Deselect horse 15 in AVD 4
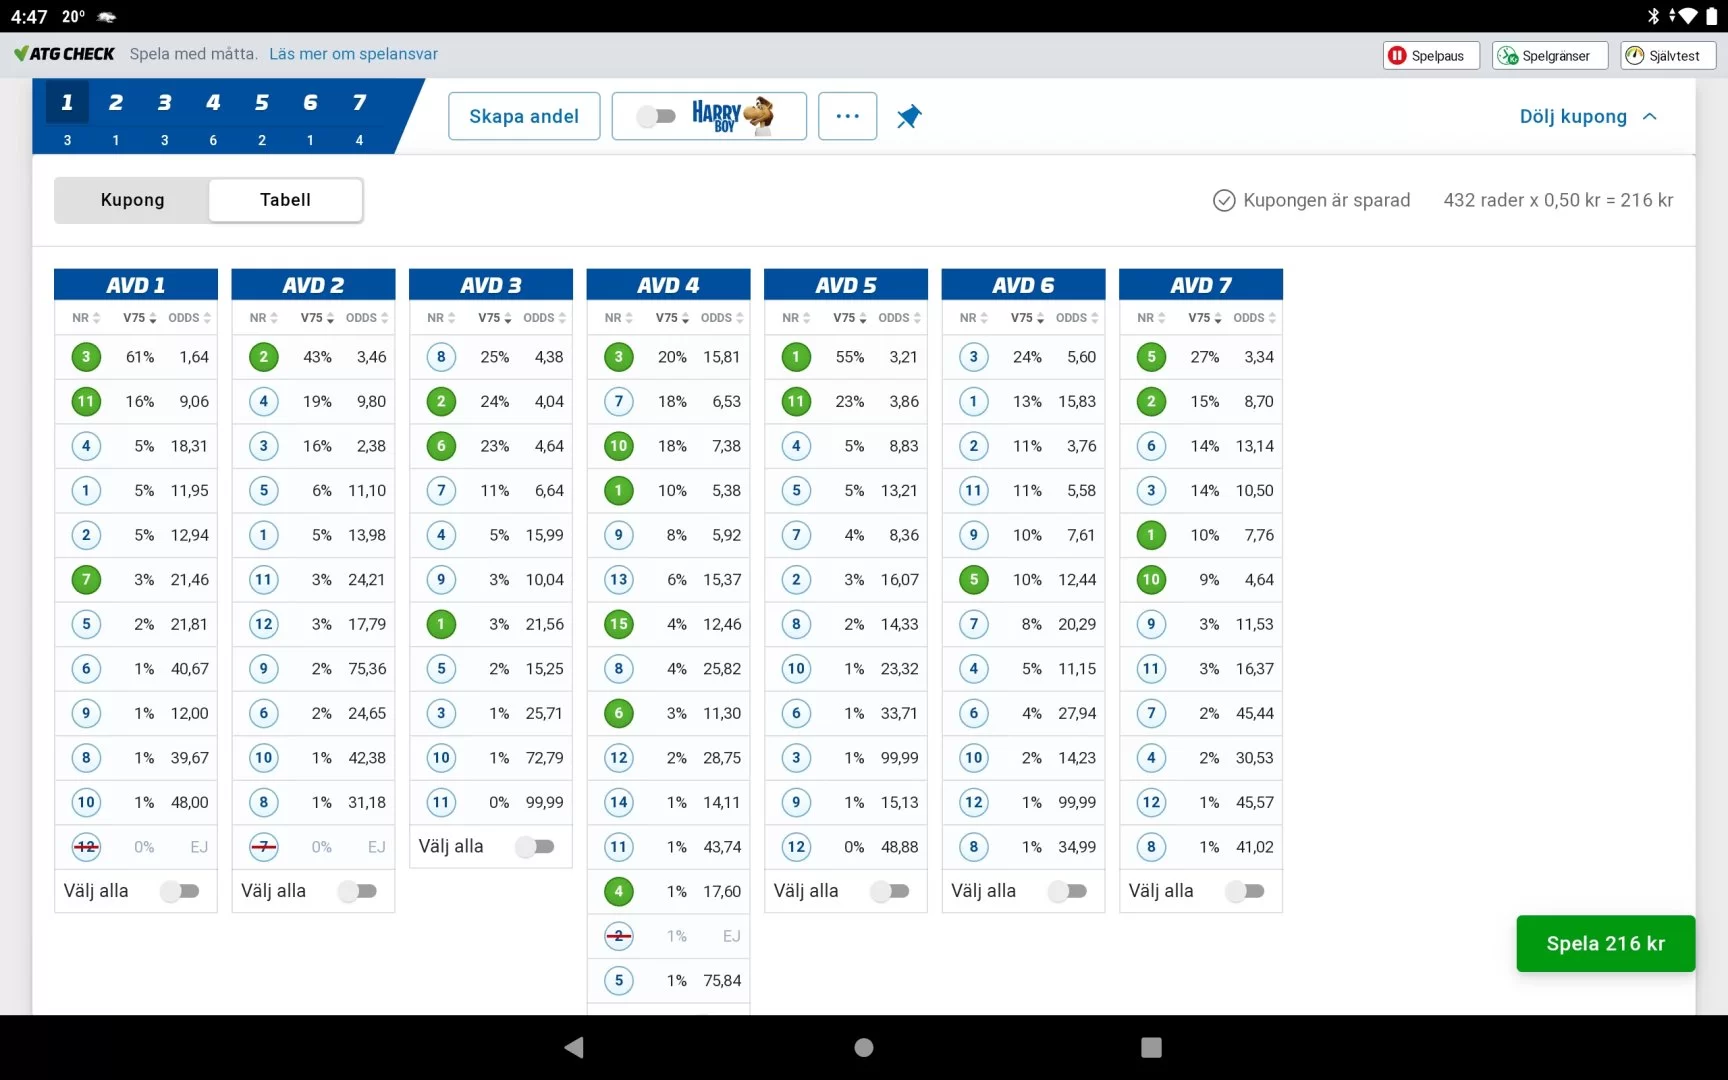Image resolution: width=1728 pixels, height=1080 pixels. point(619,624)
